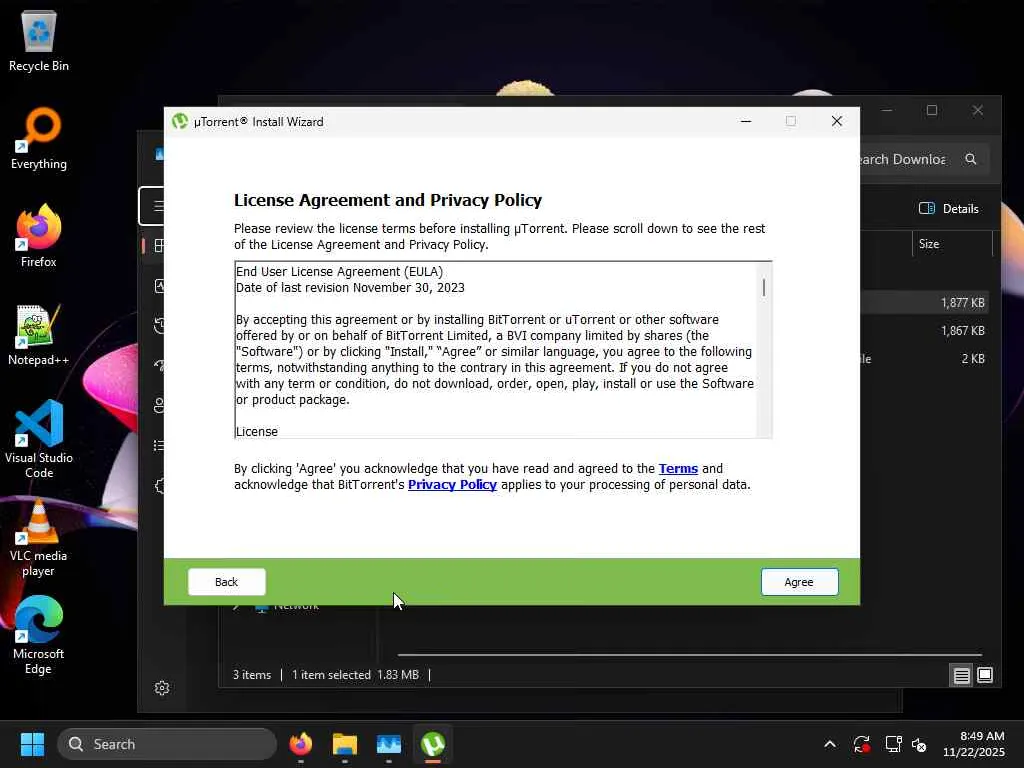This screenshot has width=1024, height=768.
Task: Click the sync update tray icon
Action: coord(861,744)
